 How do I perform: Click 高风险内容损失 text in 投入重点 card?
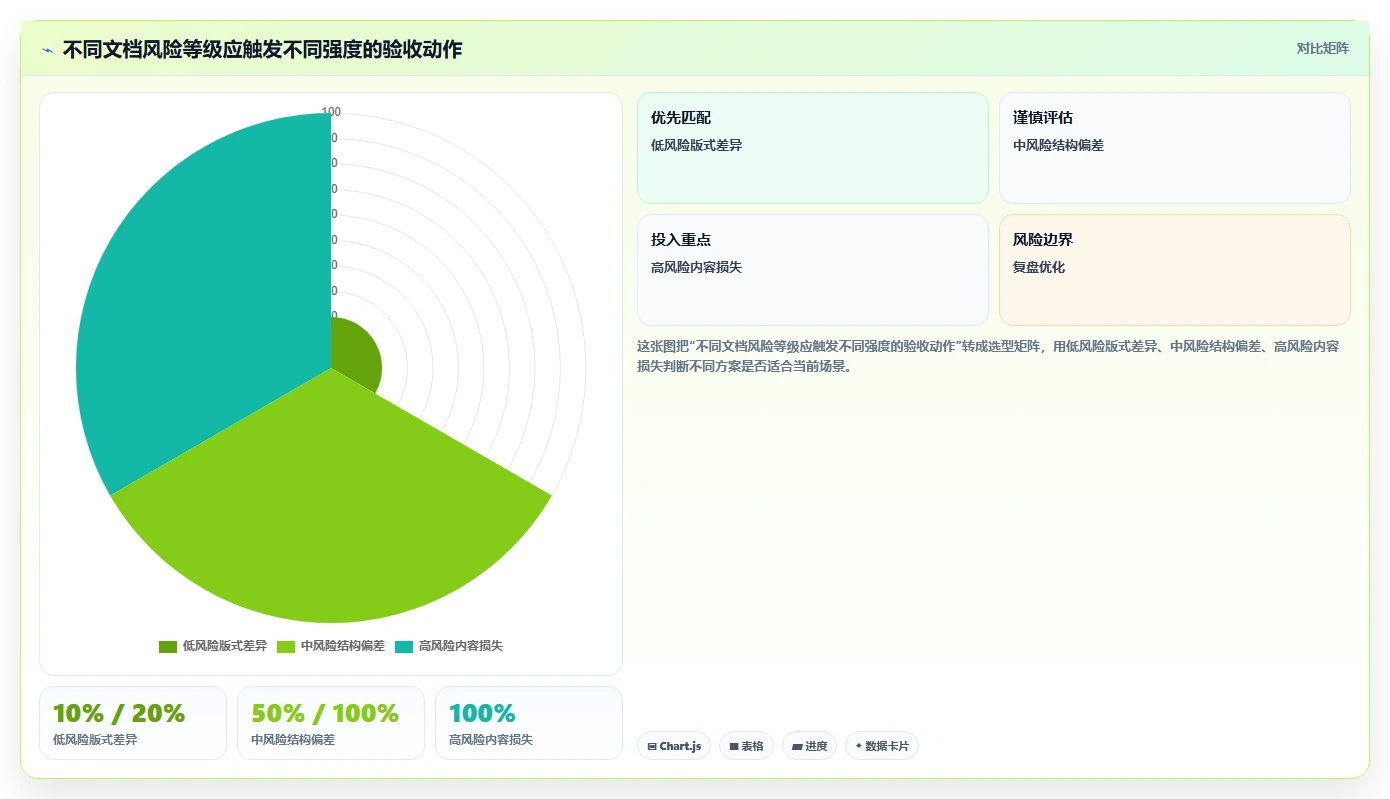tap(697, 267)
